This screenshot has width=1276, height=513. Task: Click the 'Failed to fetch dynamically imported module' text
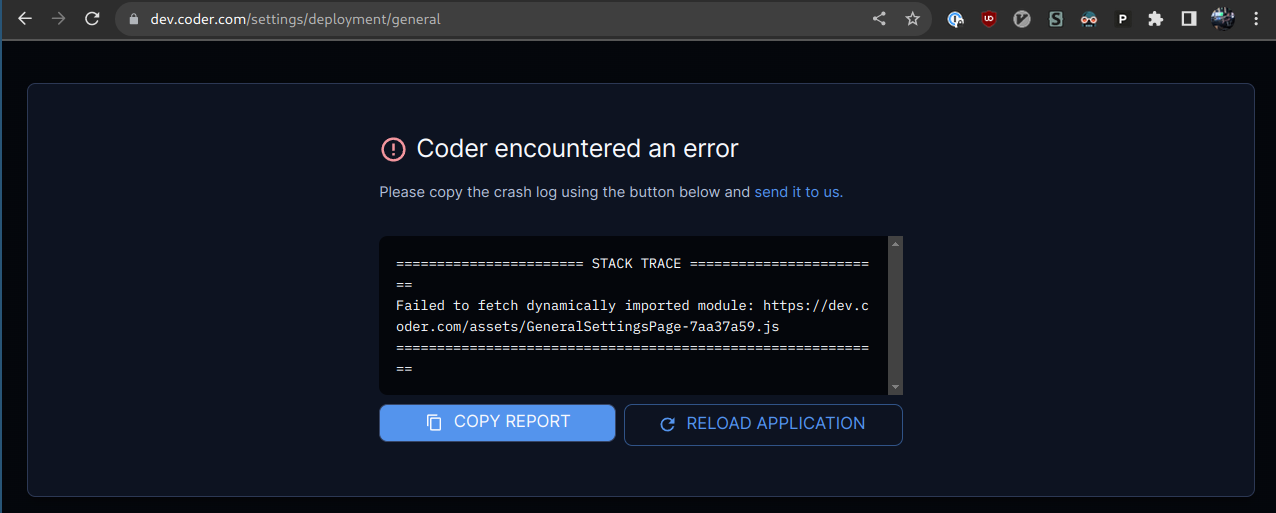(575, 306)
